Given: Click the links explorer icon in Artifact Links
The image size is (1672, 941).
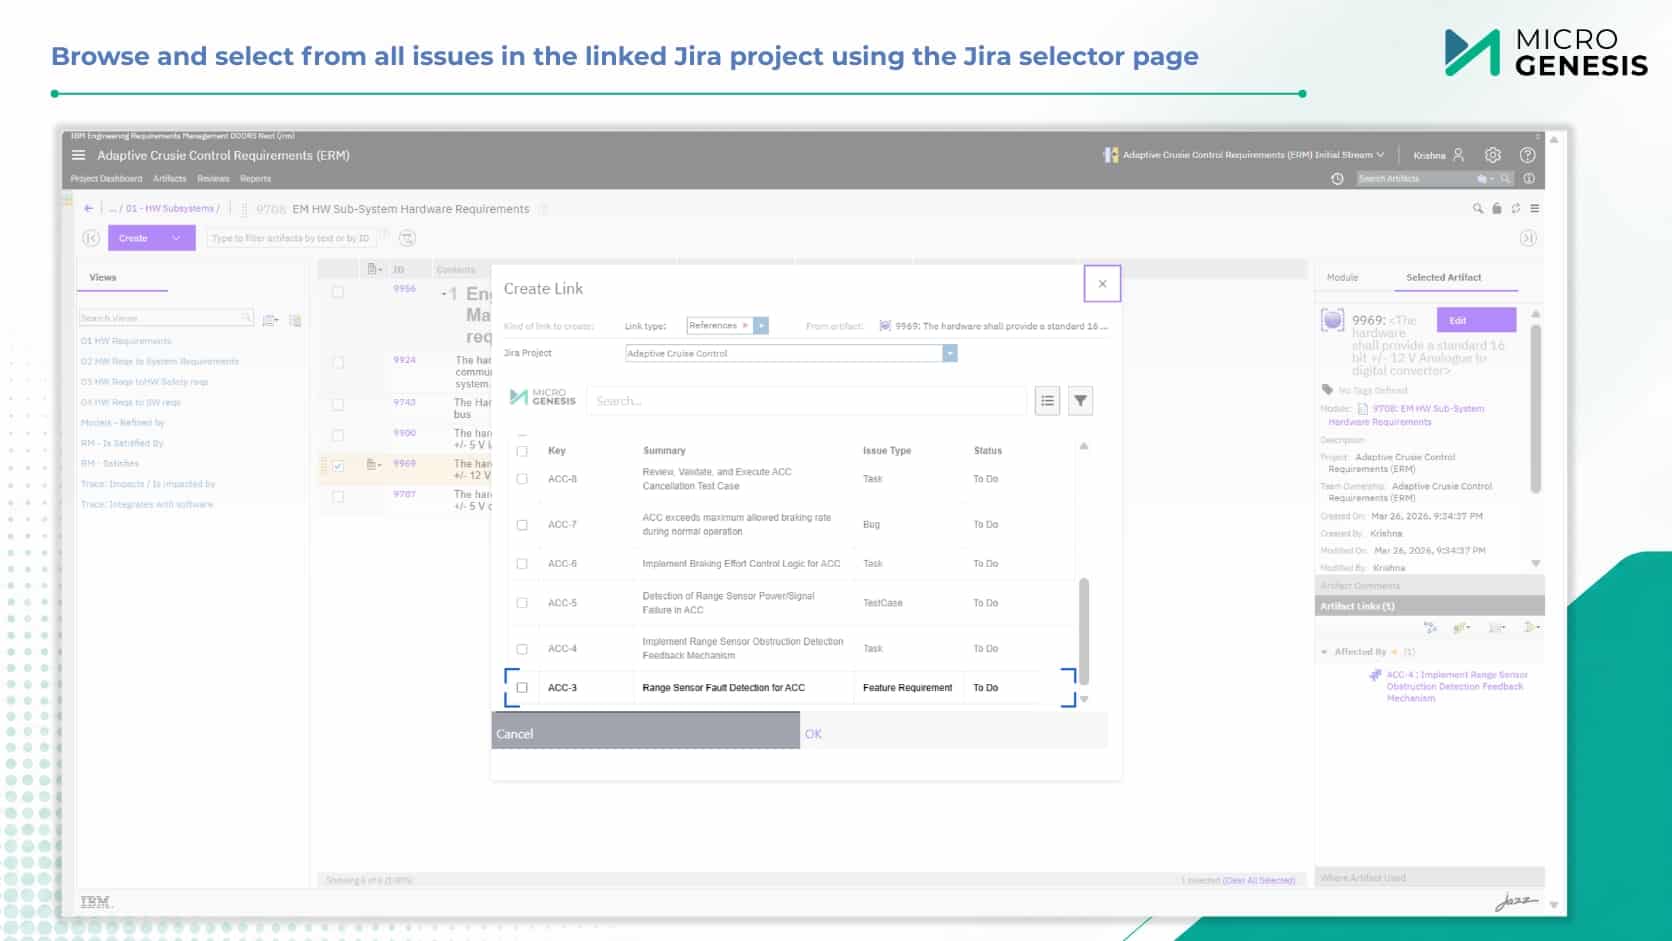Looking at the screenshot, I should pos(1431,628).
